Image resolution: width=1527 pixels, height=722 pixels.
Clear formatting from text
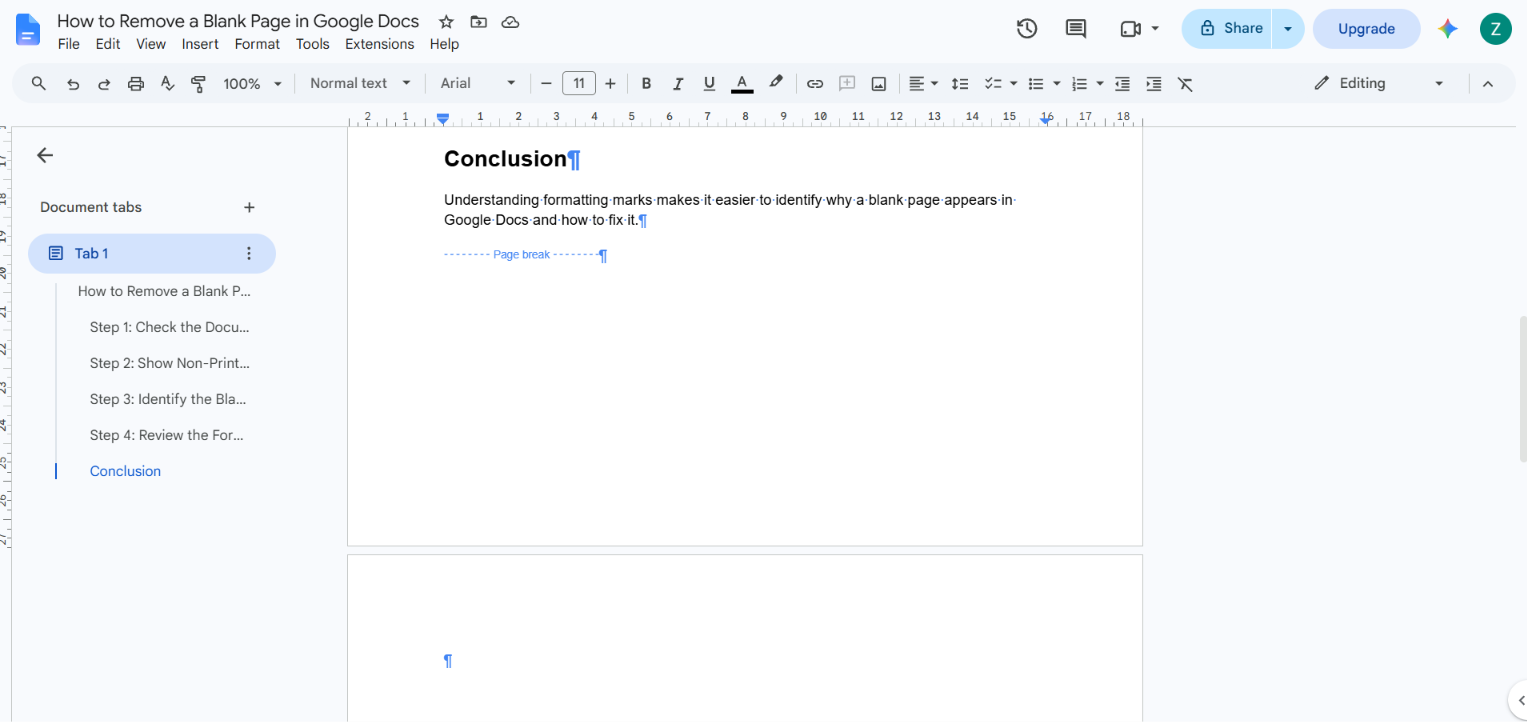coord(1186,84)
